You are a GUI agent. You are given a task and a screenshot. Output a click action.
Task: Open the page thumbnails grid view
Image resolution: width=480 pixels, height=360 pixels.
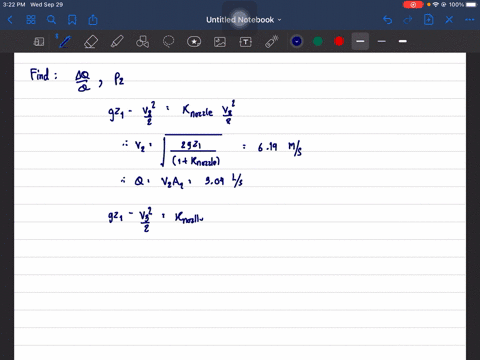point(31,20)
